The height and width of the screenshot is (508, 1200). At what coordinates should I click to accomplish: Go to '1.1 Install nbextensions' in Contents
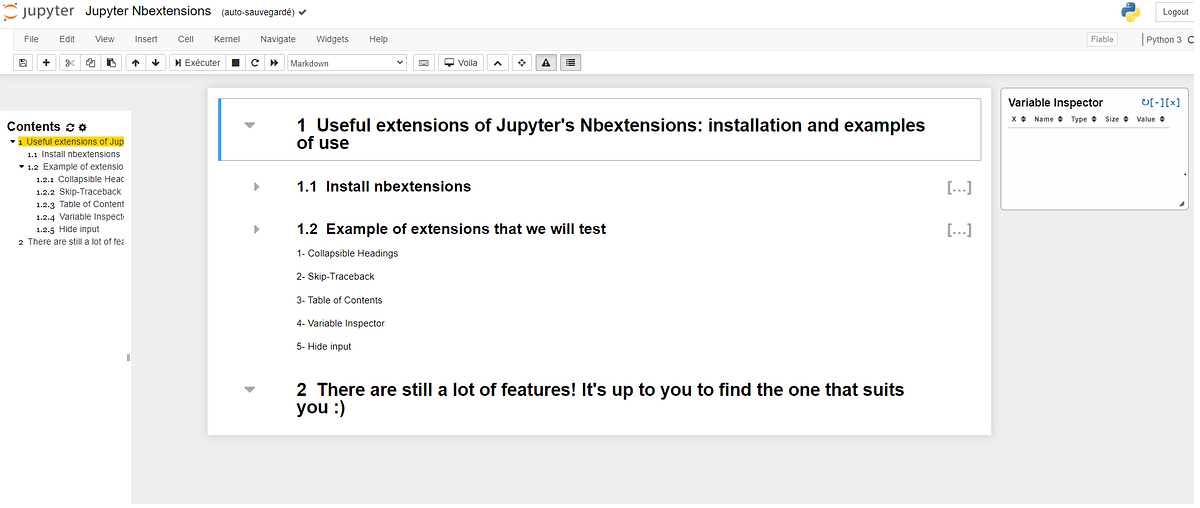click(x=73, y=154)
